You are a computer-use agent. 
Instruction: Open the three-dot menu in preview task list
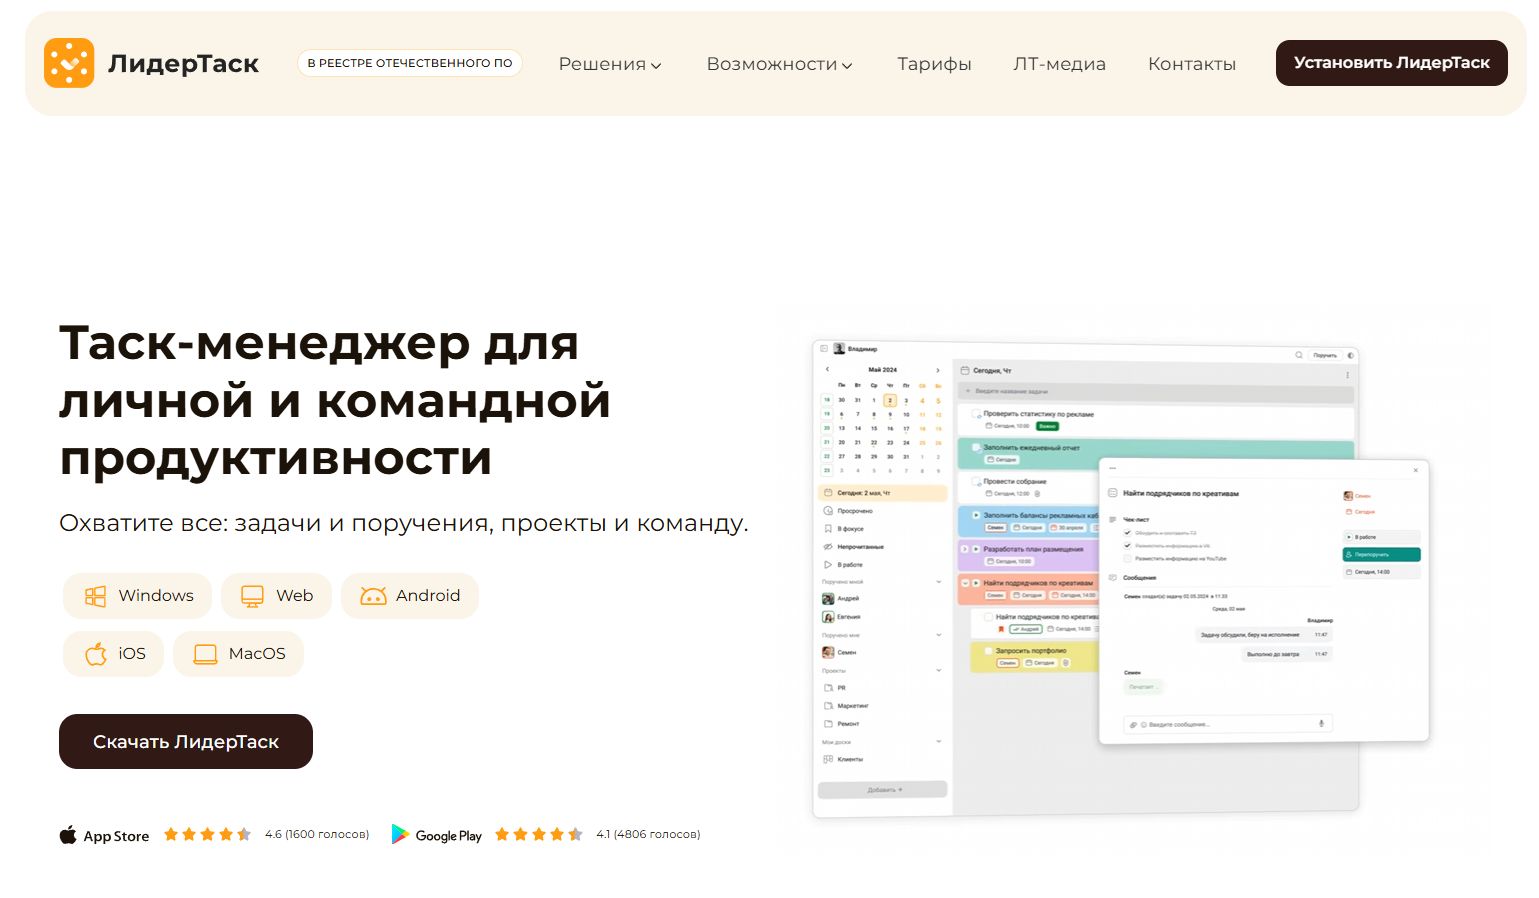tap(1347, 375)
